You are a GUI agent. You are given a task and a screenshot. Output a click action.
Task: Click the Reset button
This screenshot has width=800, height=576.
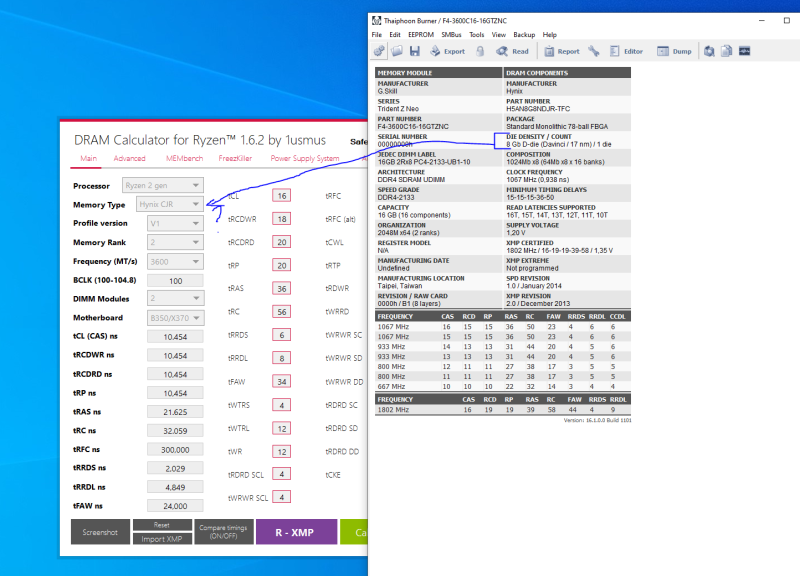click(x=162, y=525)
